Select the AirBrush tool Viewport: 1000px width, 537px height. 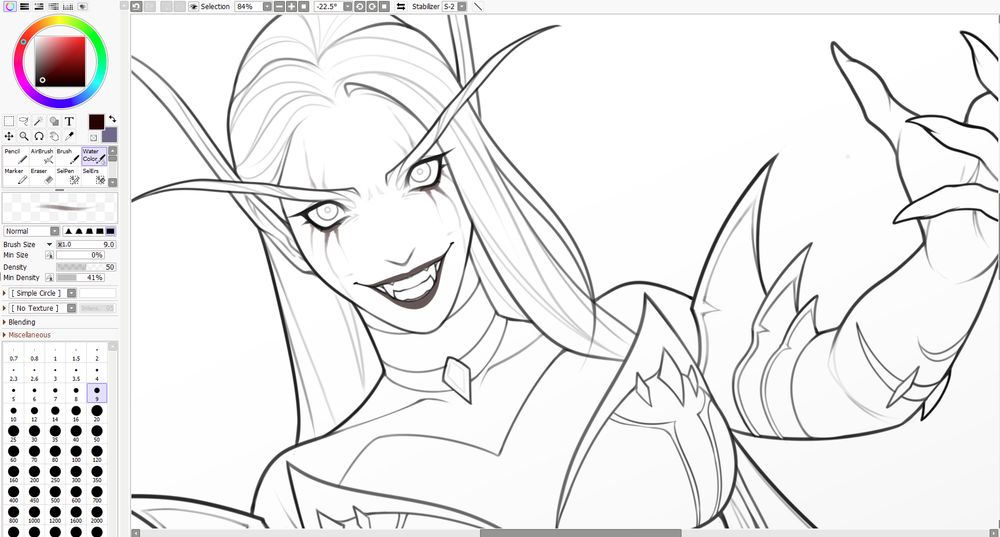click(x=42, y=156)
